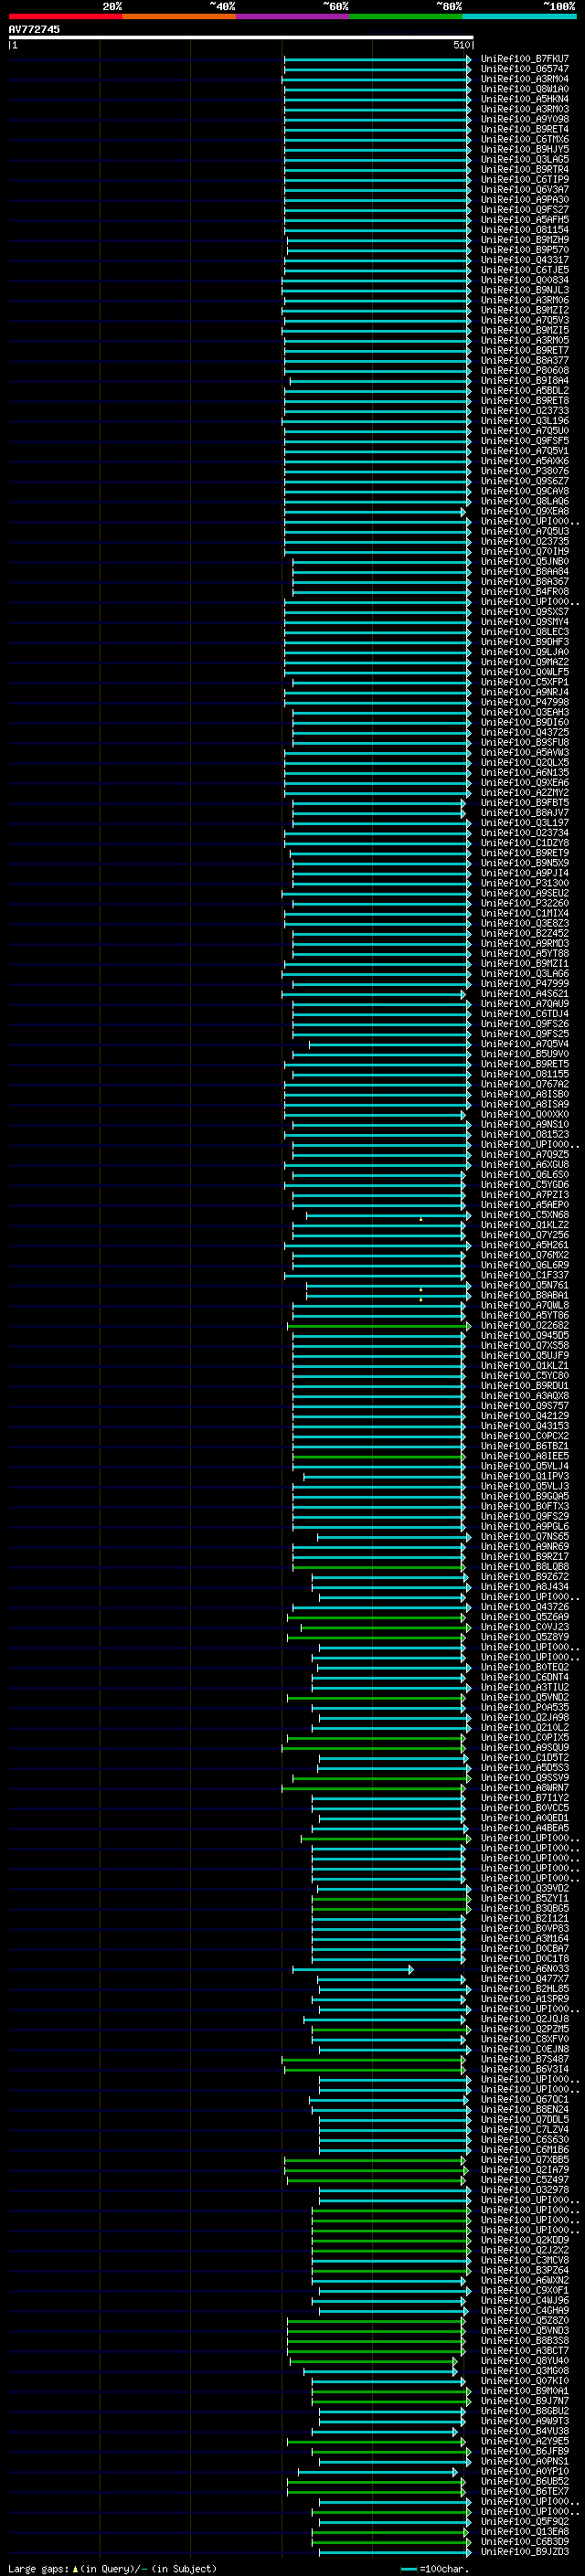Select UniRef100_A5AFH5 hit
Screen dimensions: 585x2576
[x=524, y=219]
